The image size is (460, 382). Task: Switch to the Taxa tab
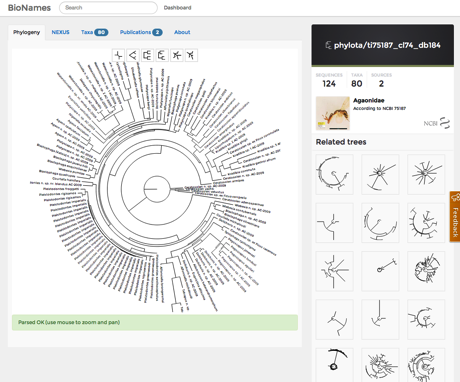pyautogui.click(x=94, y=32)
